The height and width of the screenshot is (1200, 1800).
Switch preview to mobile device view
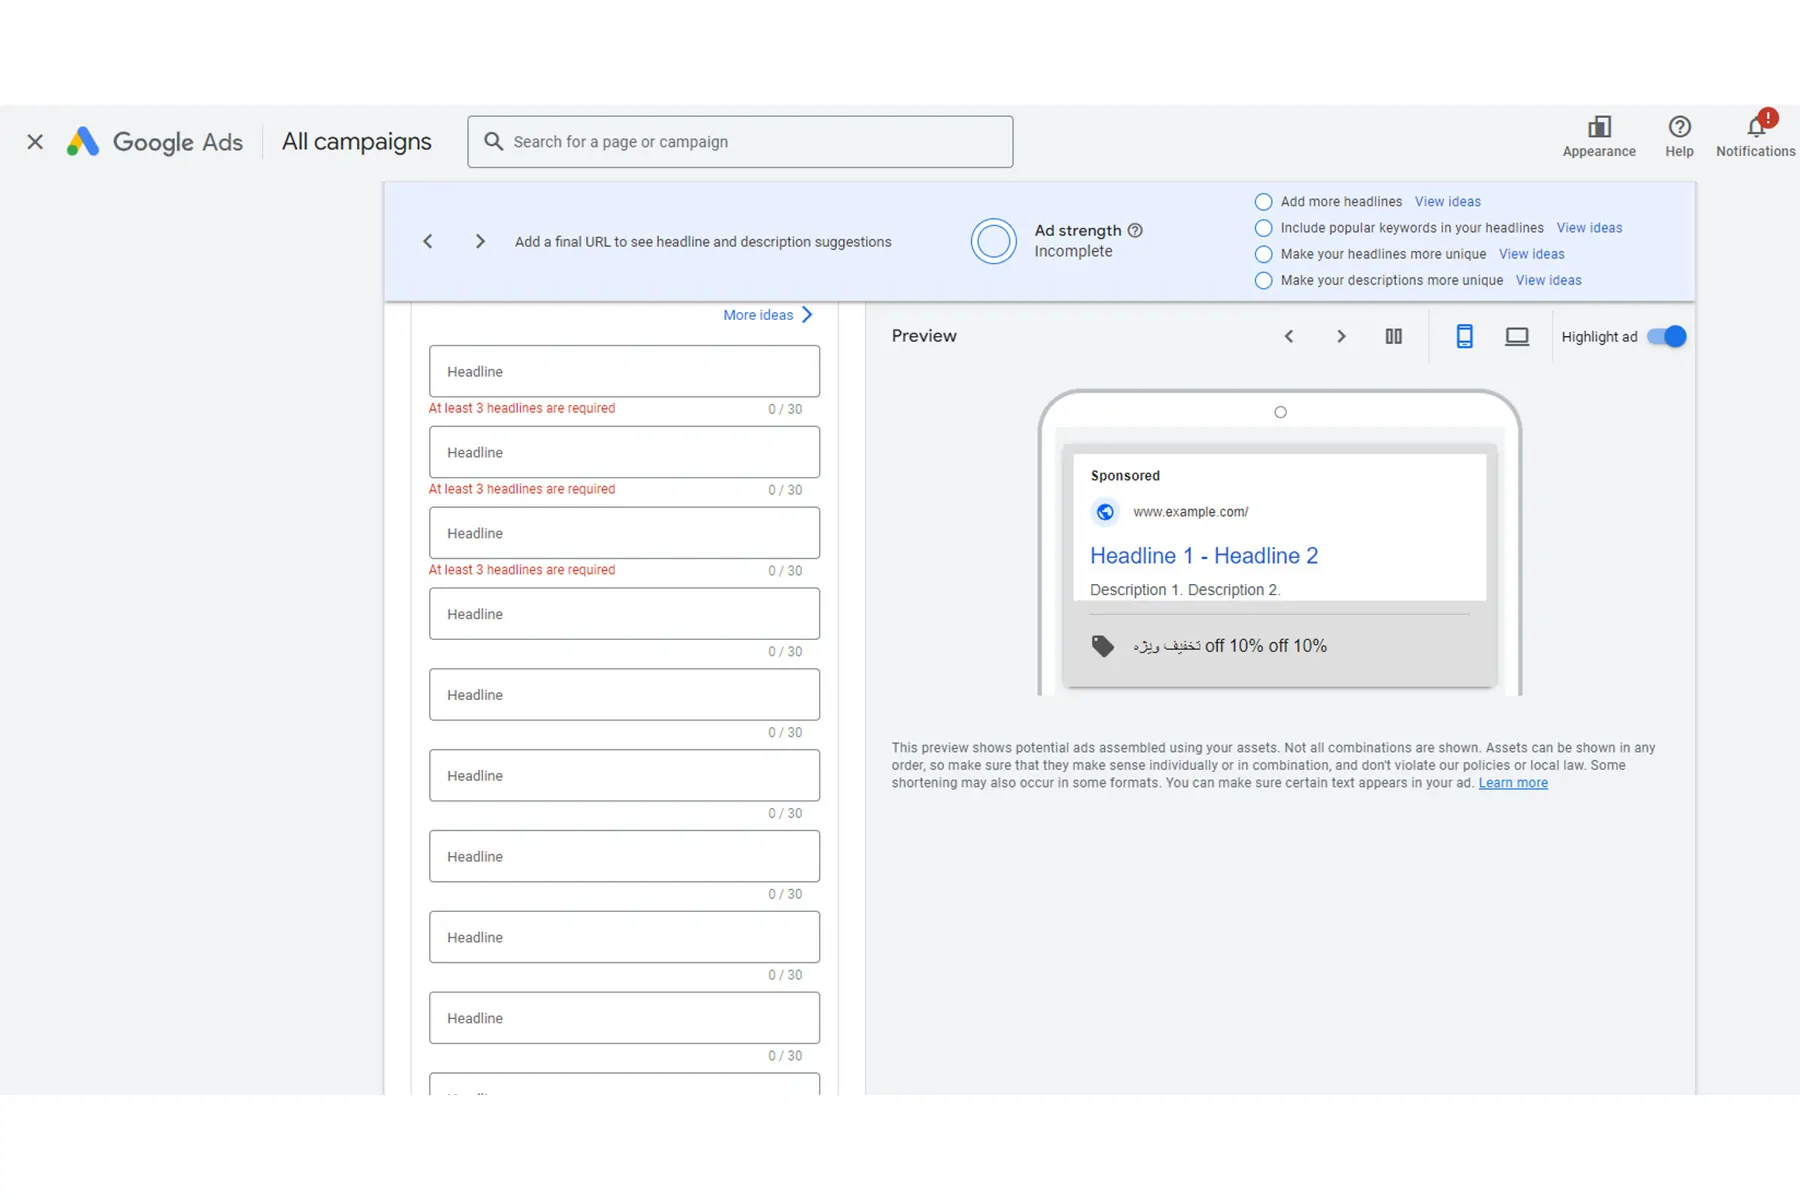[1464, 337]
